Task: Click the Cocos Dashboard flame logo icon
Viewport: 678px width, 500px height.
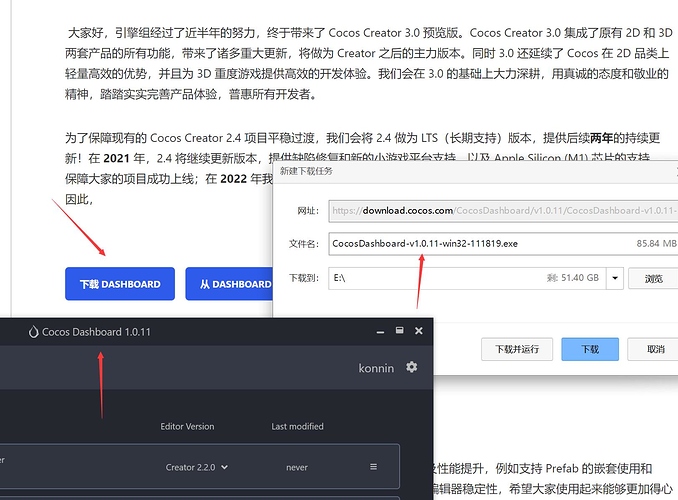Action: point(33,332)
